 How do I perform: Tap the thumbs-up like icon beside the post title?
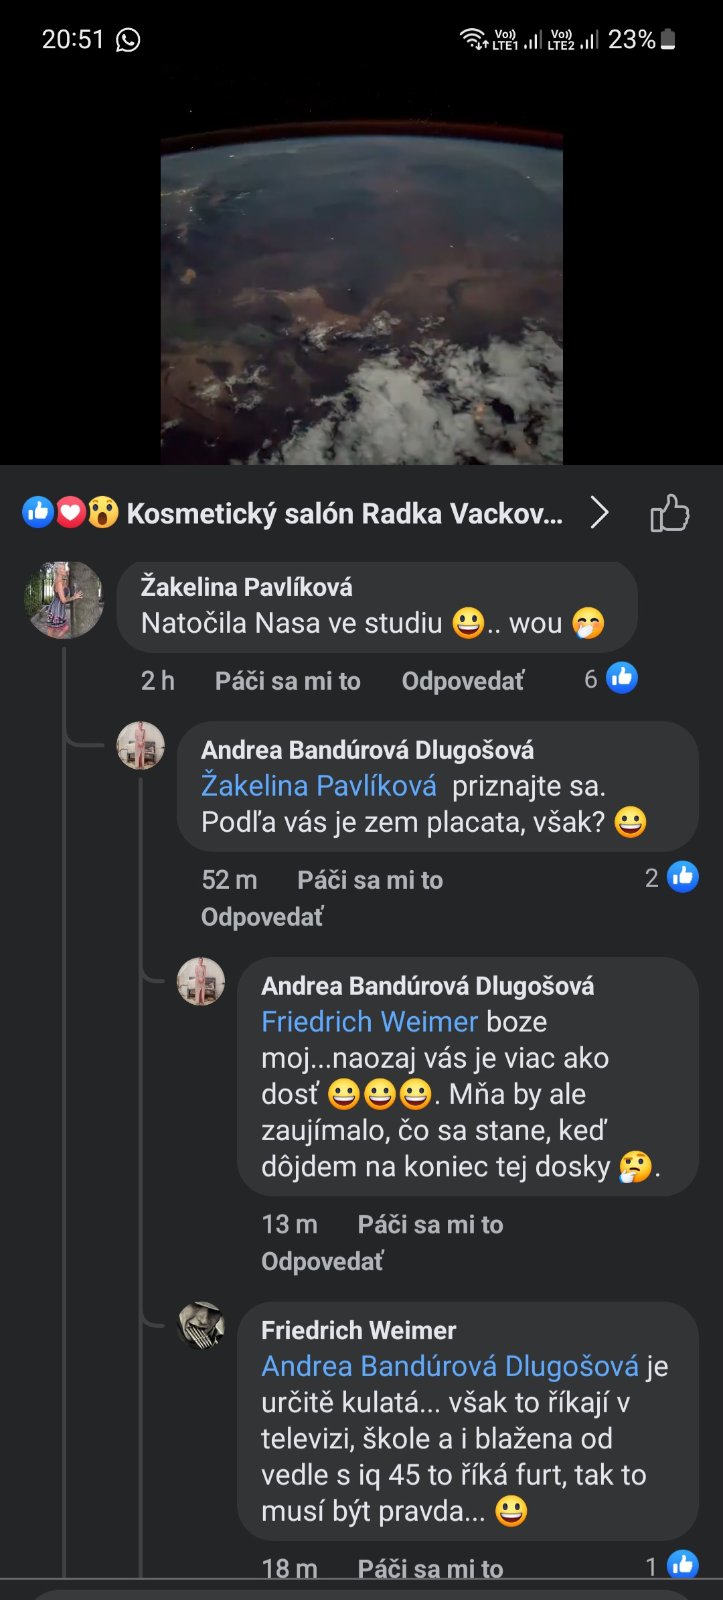pyautogui.click(x=669, y=514)
